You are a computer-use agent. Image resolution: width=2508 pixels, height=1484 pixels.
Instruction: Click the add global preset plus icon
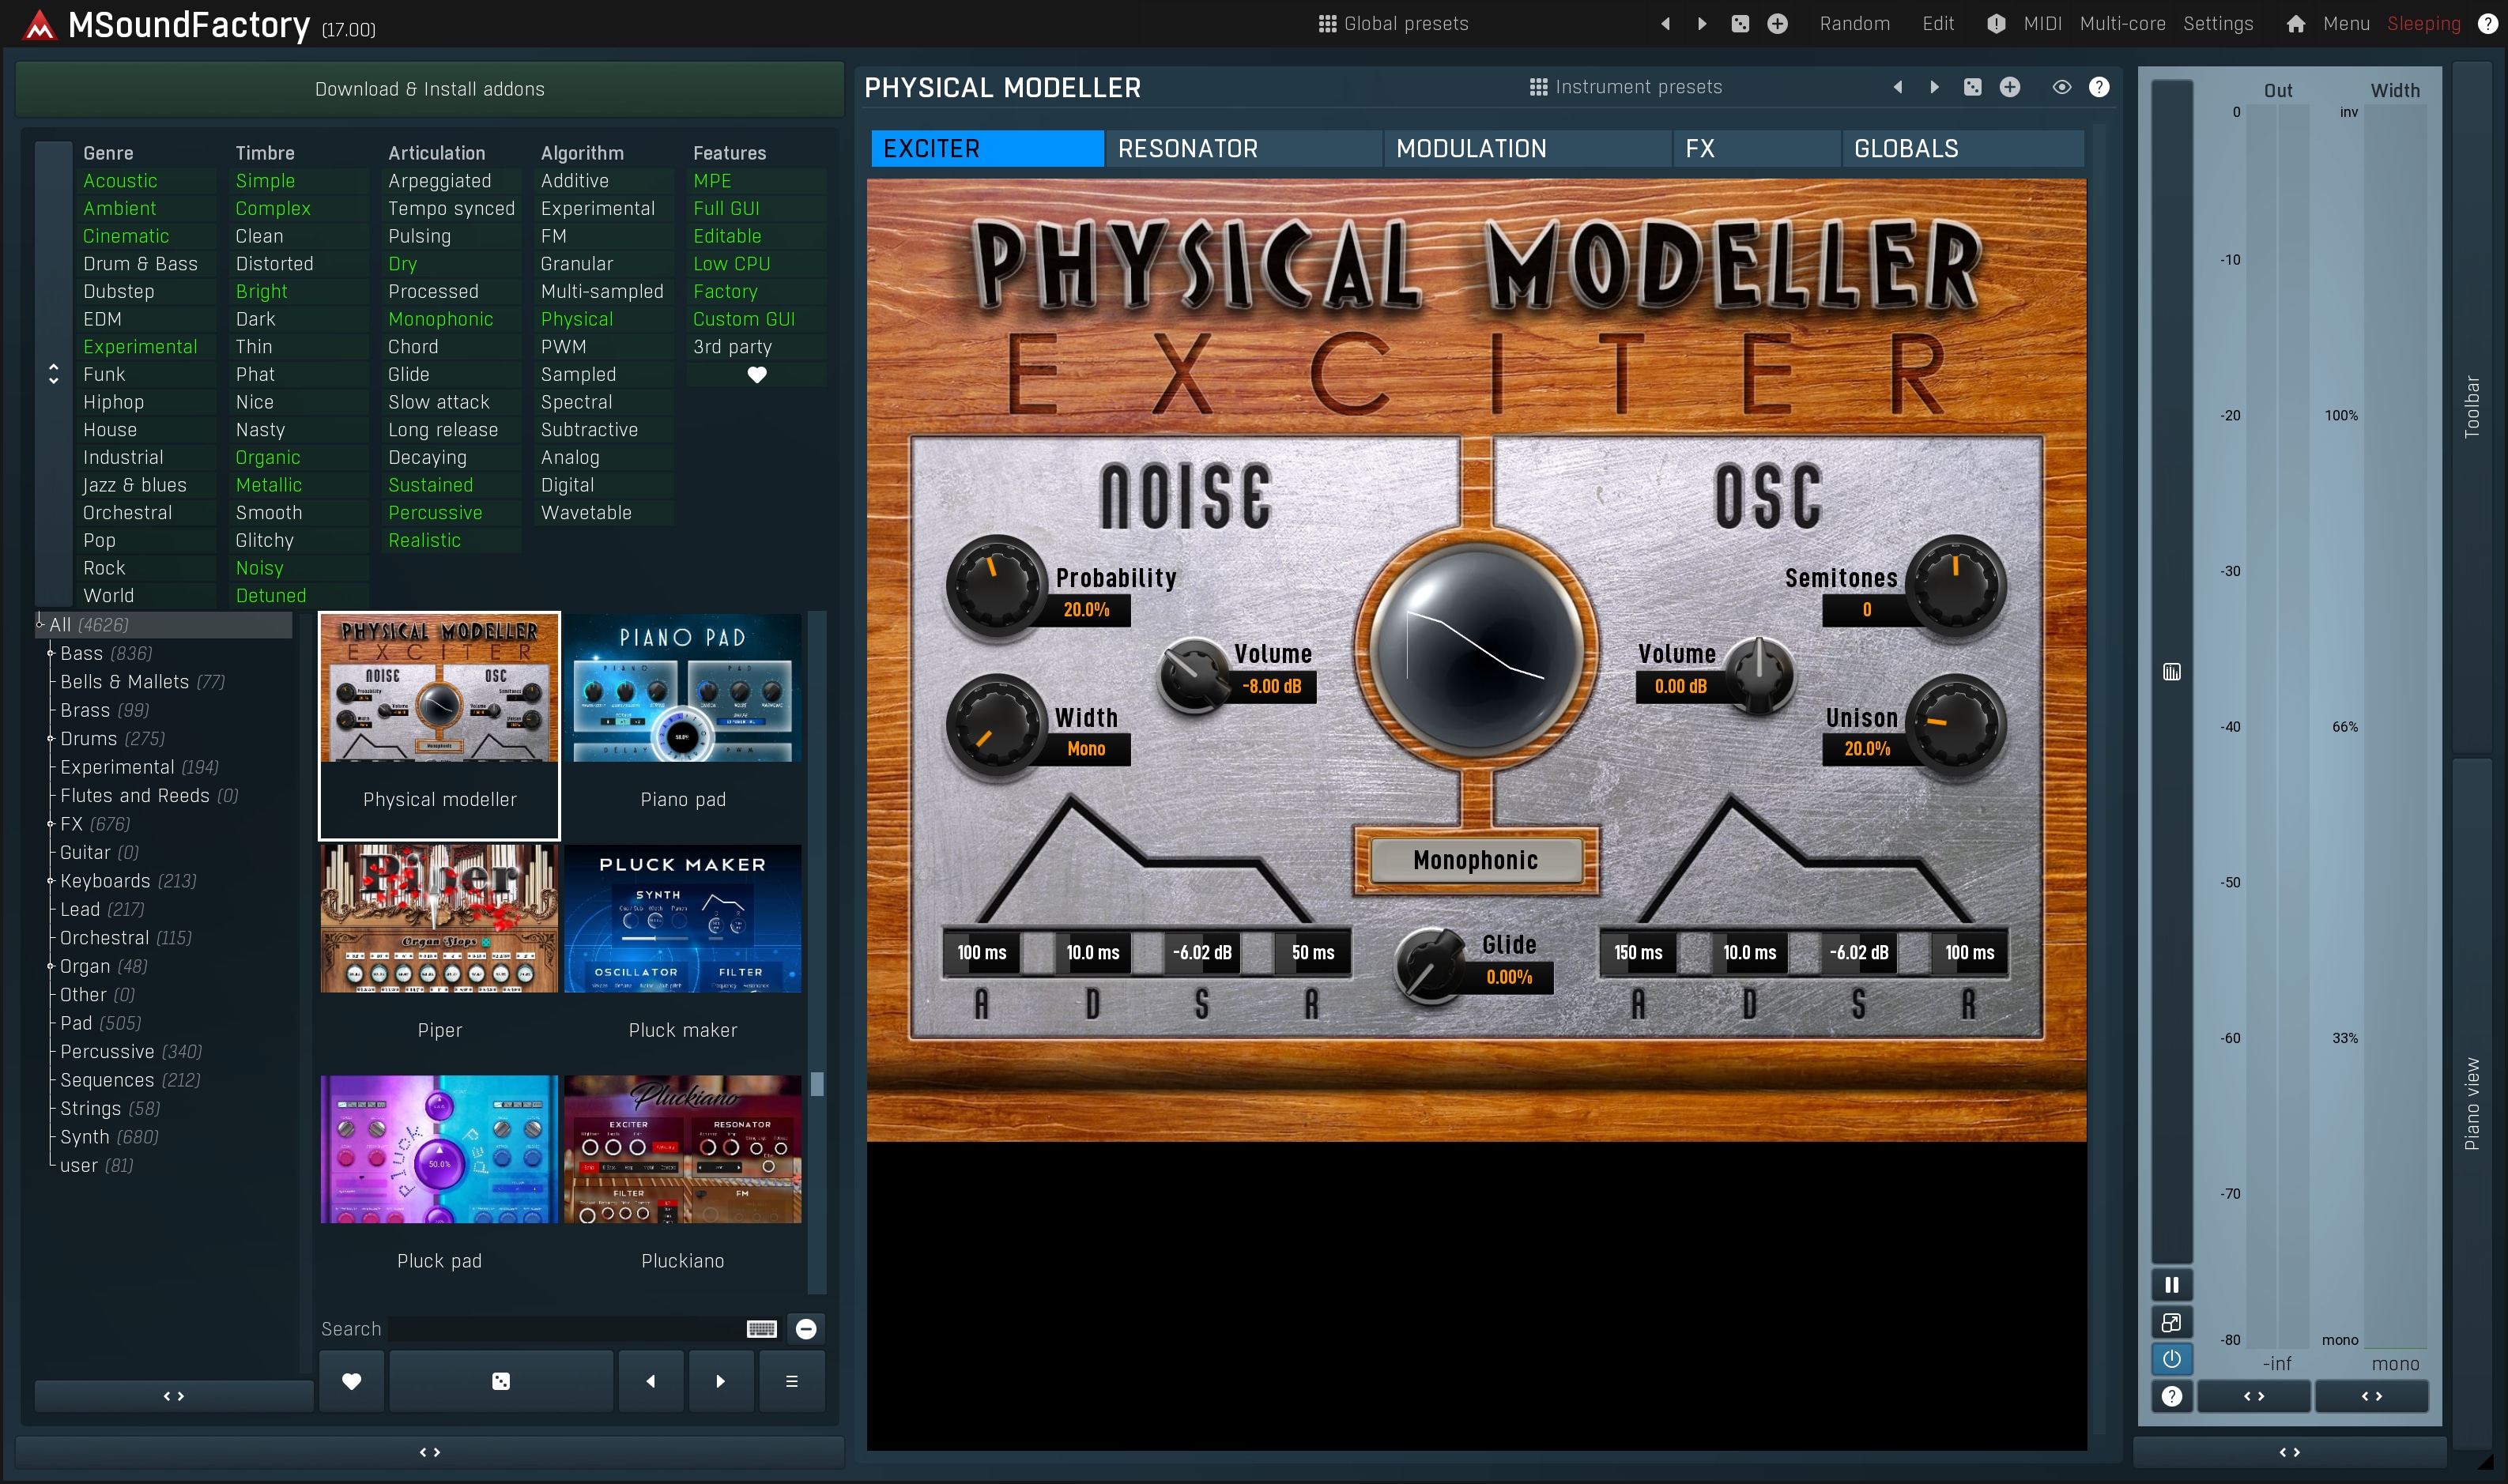pos(1777,24)
